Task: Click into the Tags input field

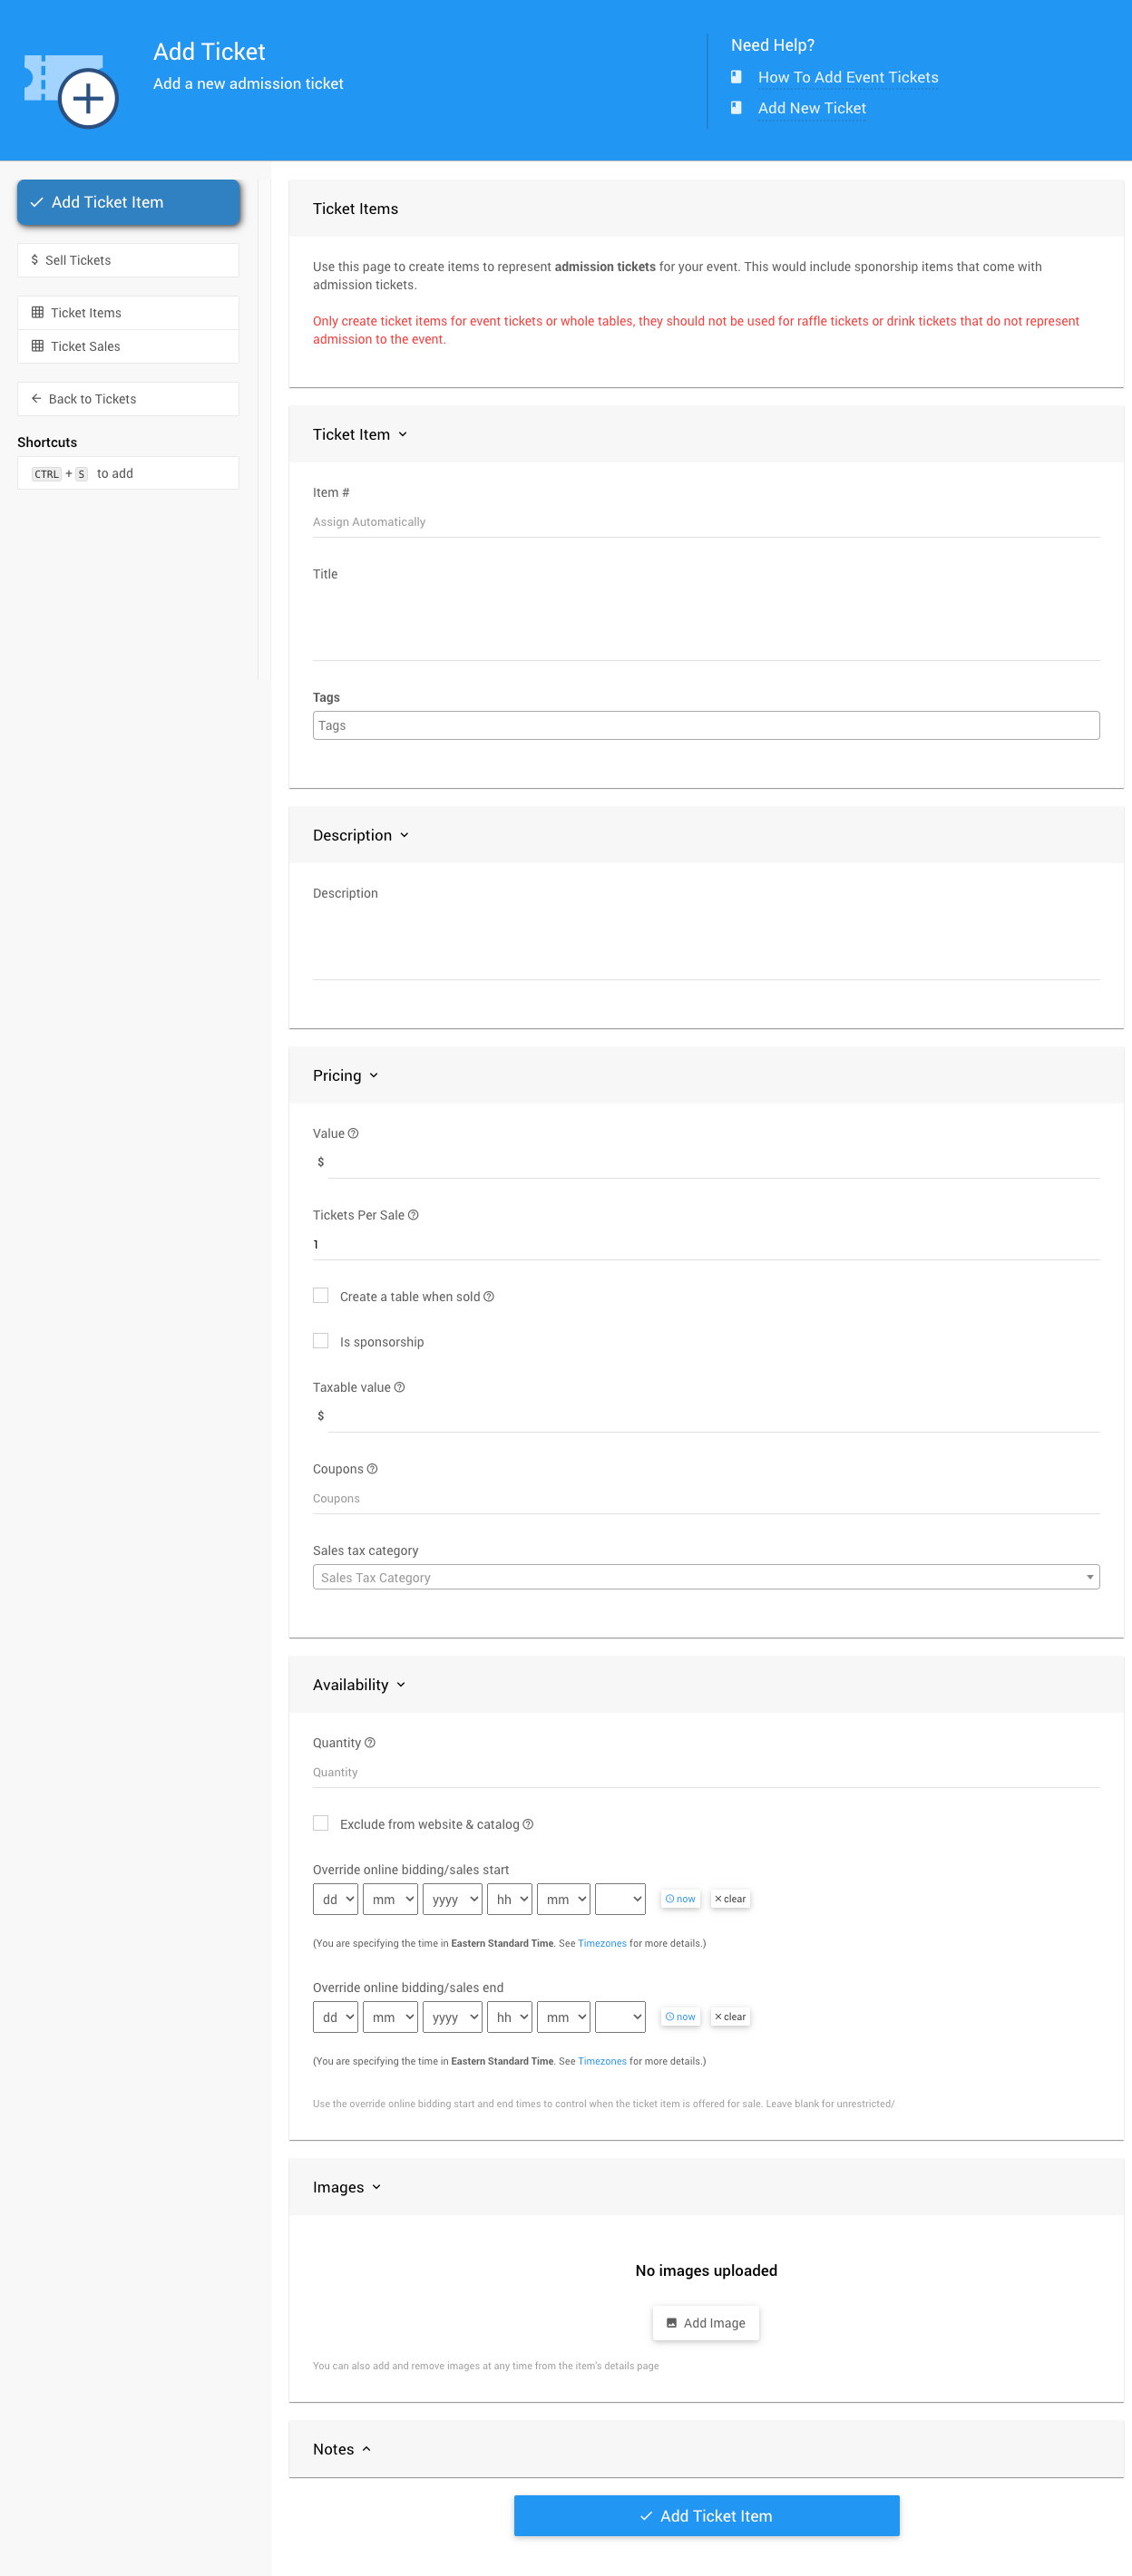Action: [x=706, y=725]
